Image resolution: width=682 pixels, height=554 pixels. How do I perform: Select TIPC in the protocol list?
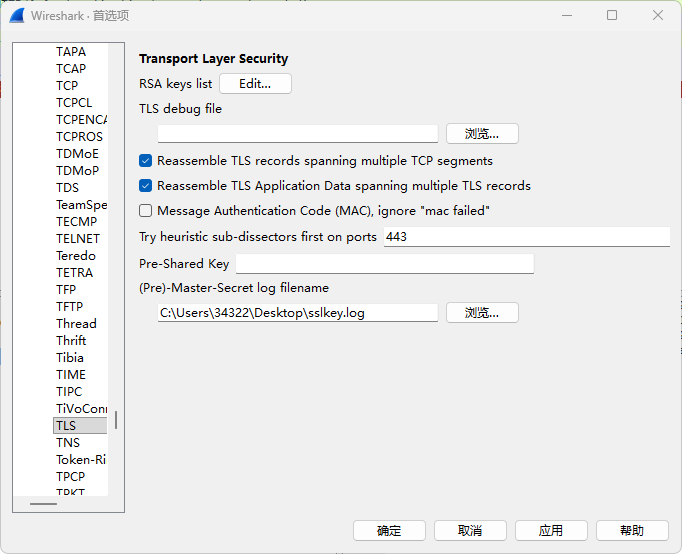coord(69,391)
